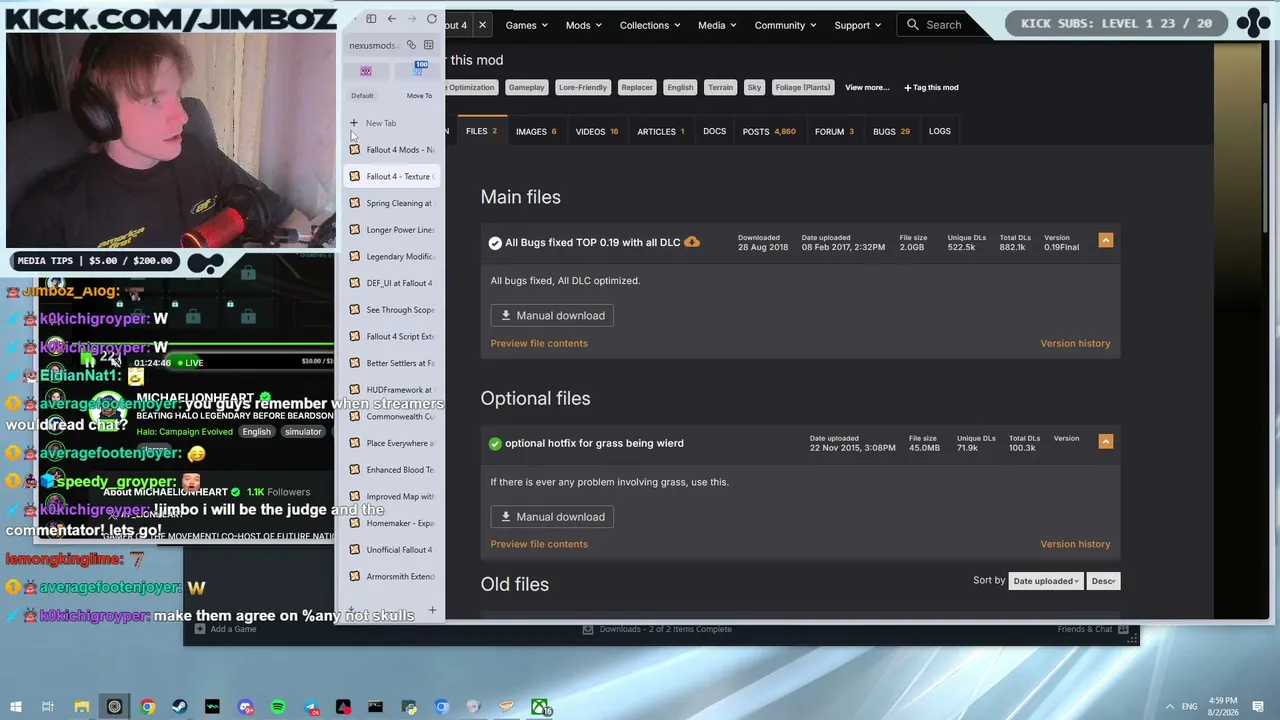The height and width of the screenshot is (720, 1280).
Task: Switch to the FILES tab
Action: tap(481, 131)
